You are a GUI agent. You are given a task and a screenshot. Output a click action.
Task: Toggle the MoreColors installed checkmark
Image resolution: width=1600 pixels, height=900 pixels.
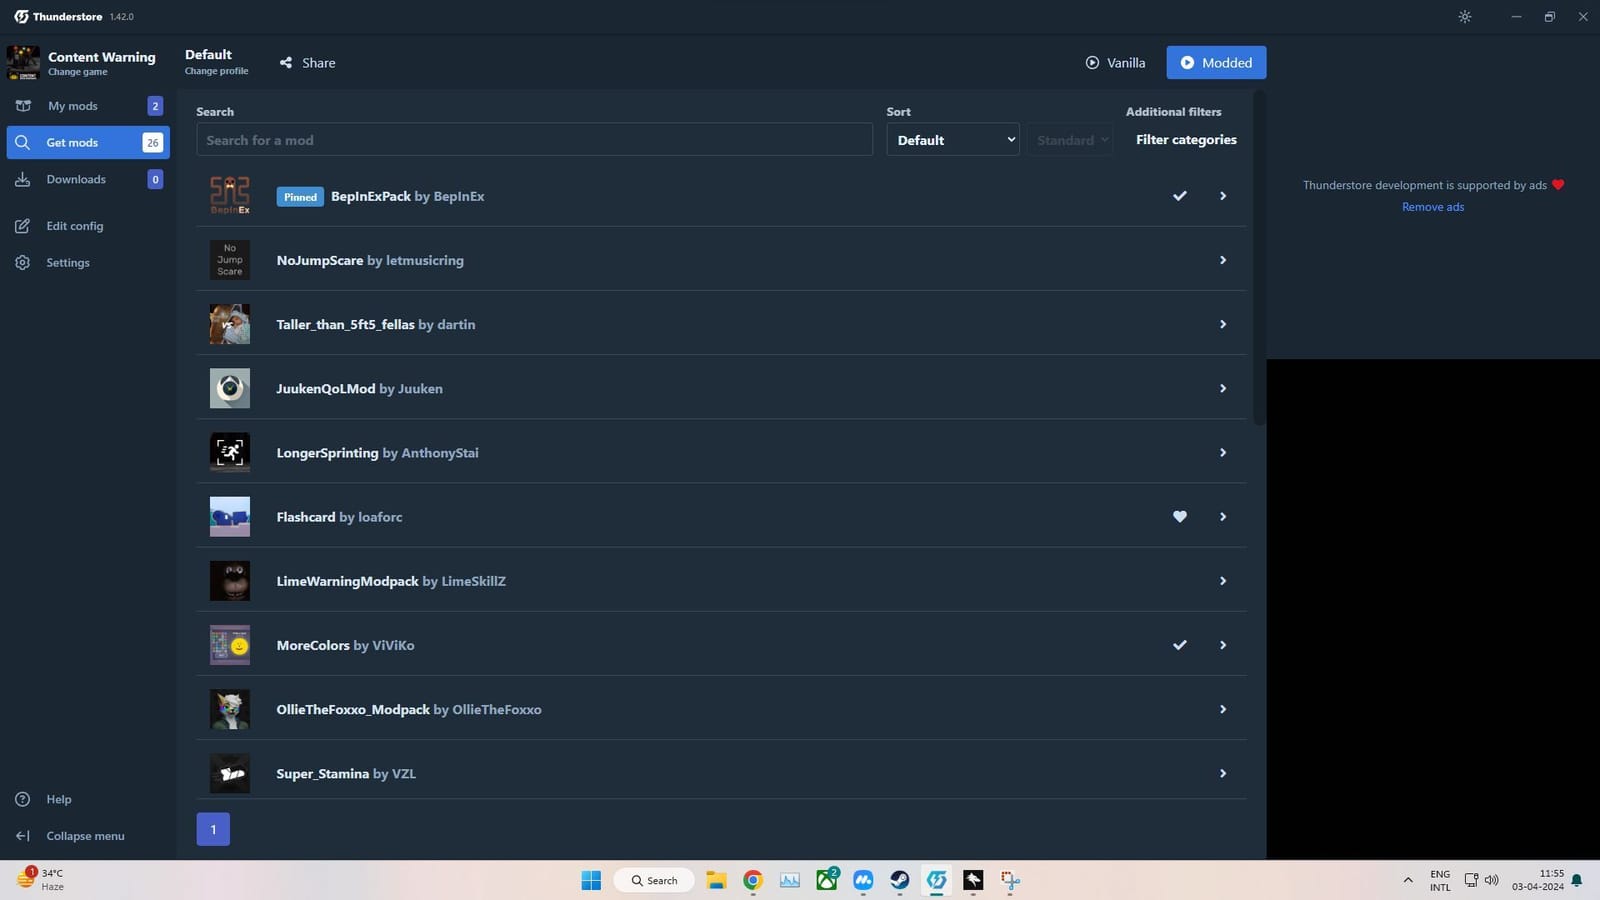coord(1179,645)
